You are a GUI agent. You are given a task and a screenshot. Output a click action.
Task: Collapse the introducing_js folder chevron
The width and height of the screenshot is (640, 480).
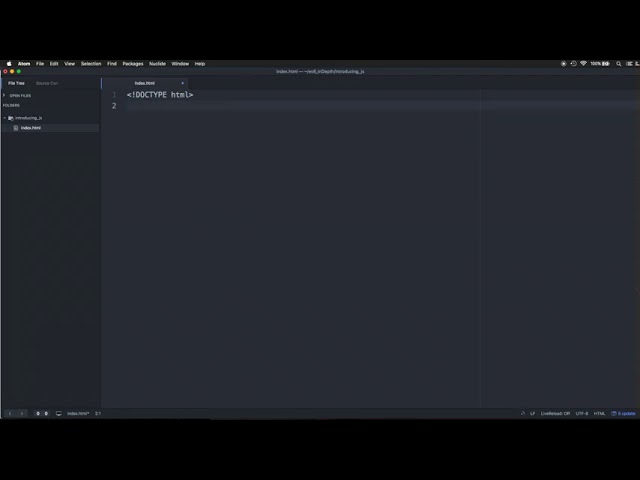5,118
